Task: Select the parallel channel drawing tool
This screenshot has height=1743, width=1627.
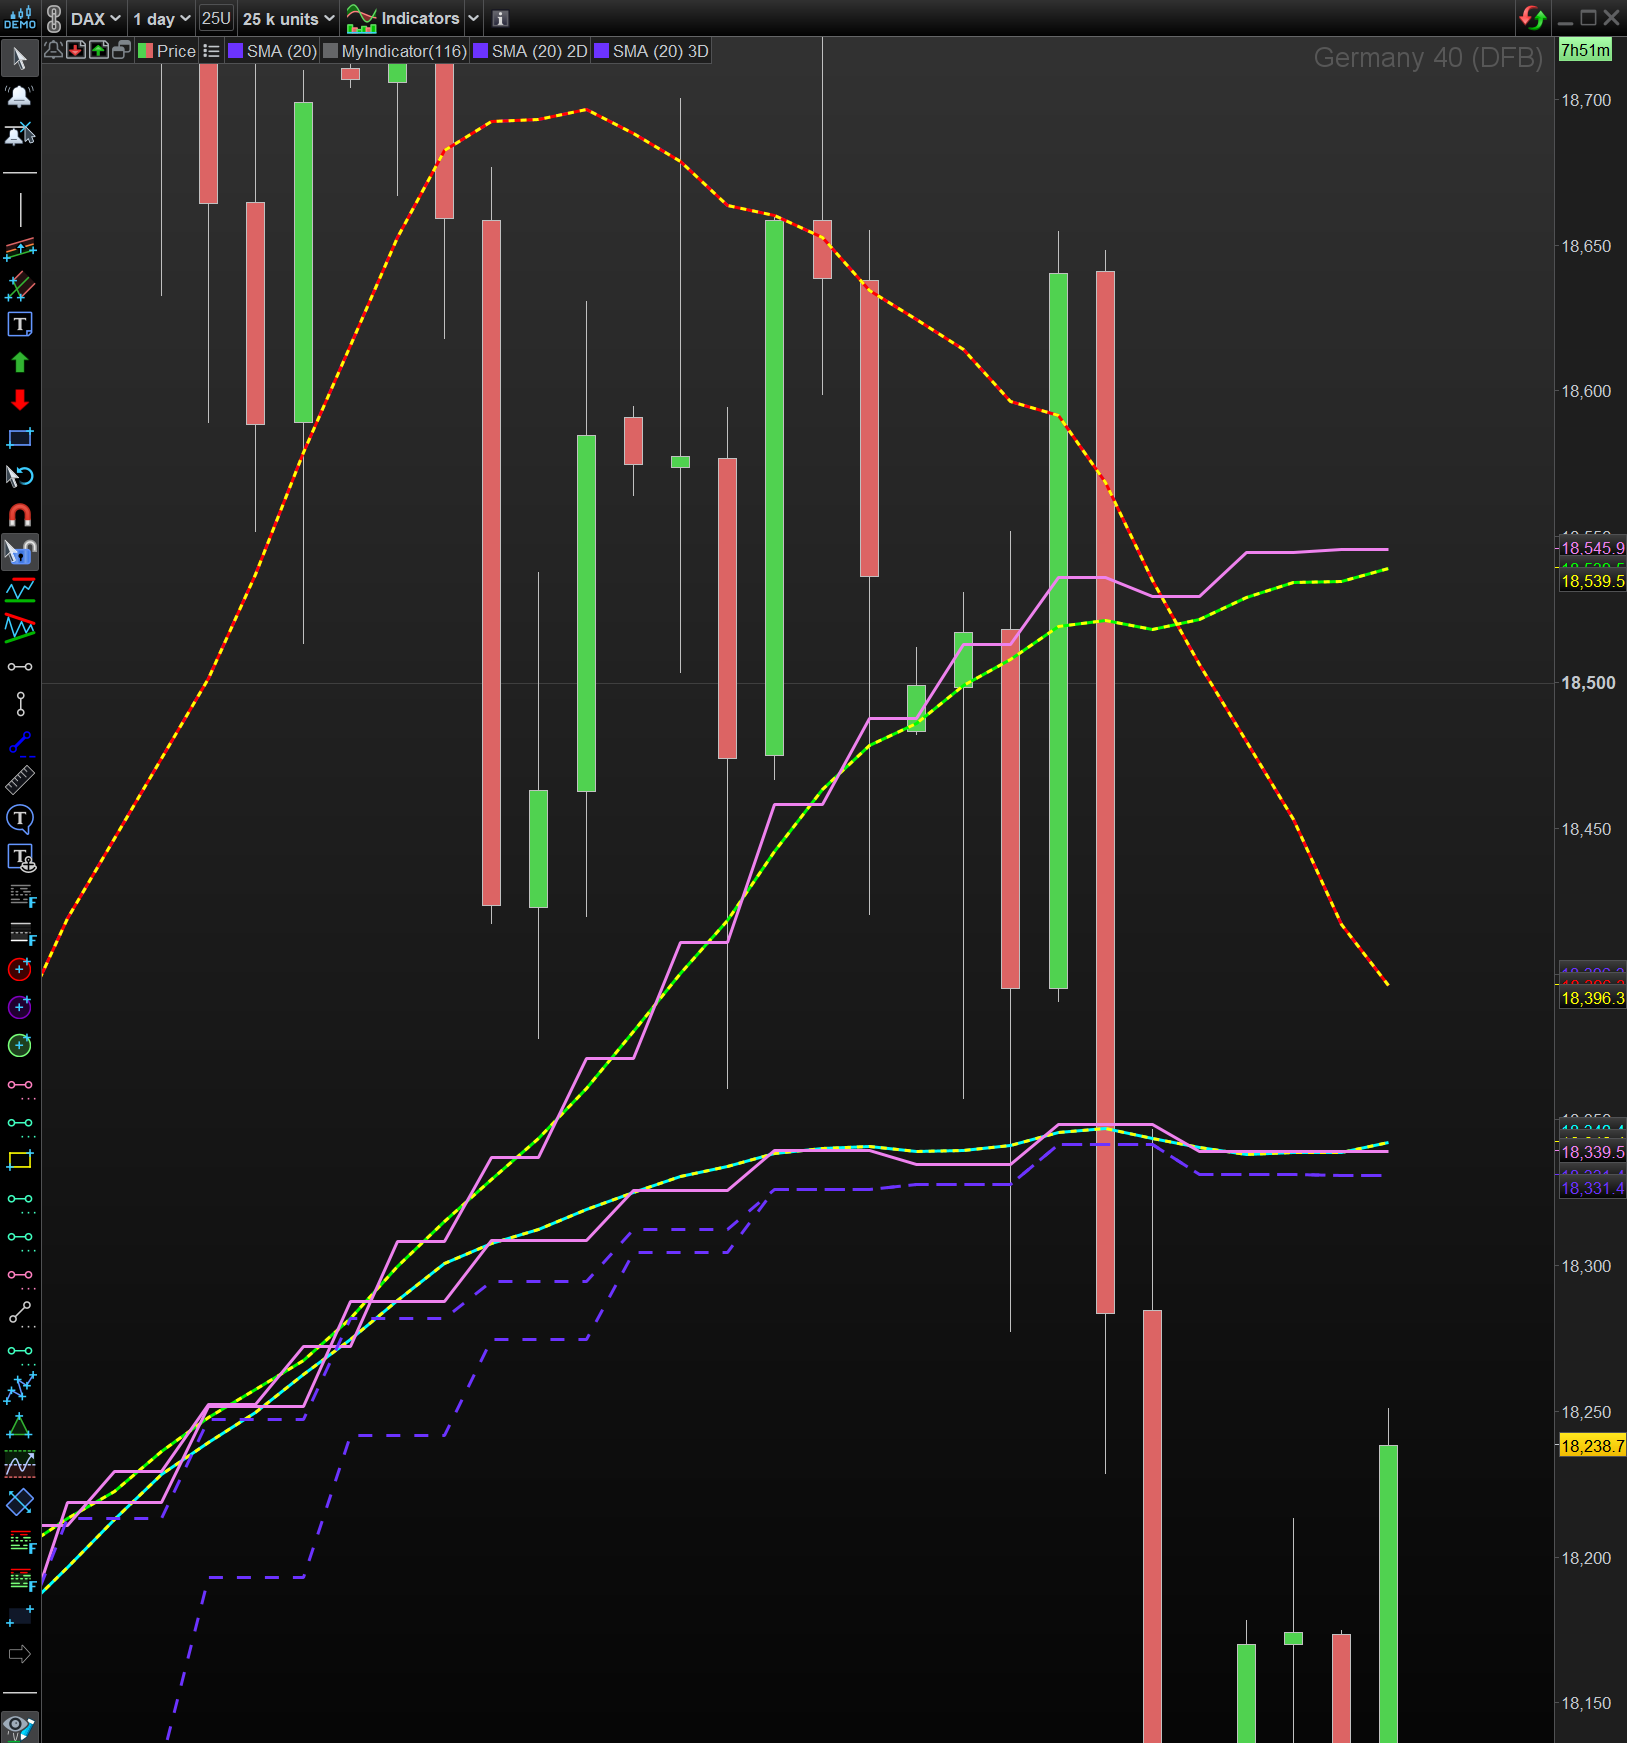Action: (20, 248)
